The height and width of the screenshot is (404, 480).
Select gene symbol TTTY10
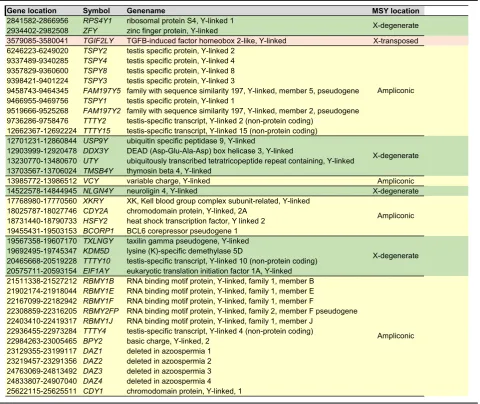97,261
